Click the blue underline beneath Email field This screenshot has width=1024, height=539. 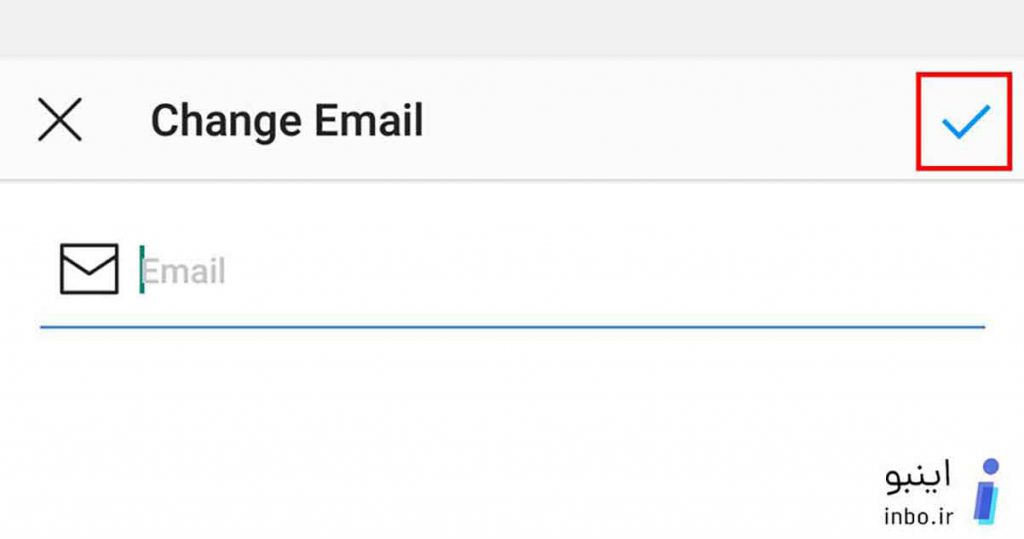coord(513,326)
